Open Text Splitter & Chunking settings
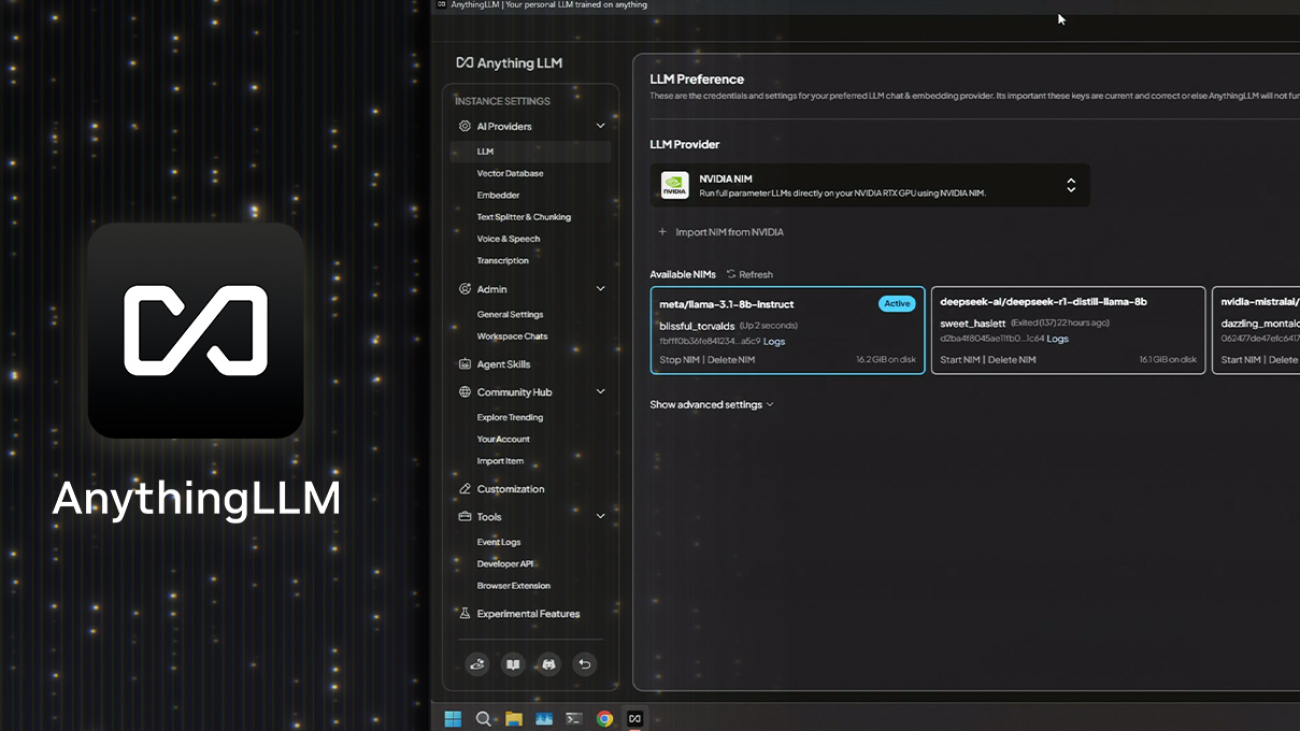Viewport: 1300px width, 731px height. (x=524, y=217)
